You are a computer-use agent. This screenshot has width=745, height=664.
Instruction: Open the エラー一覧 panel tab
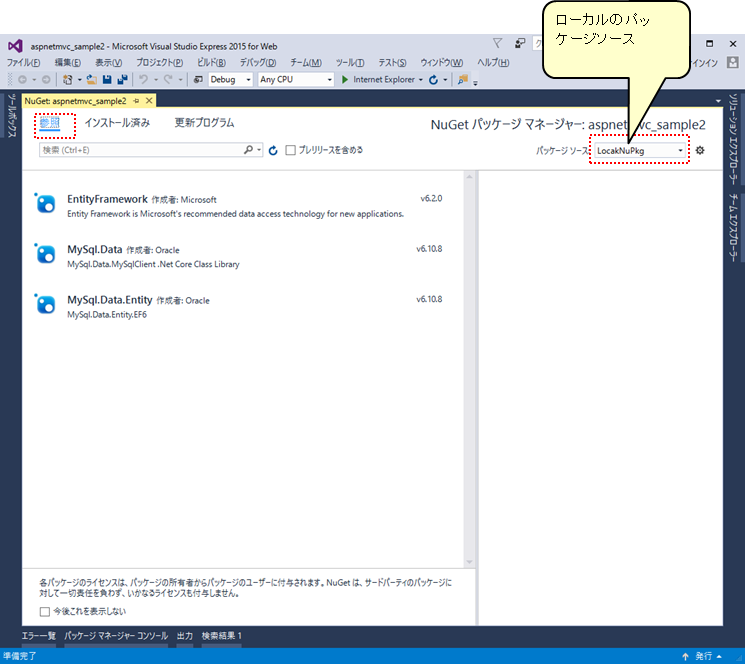point(39,636)
